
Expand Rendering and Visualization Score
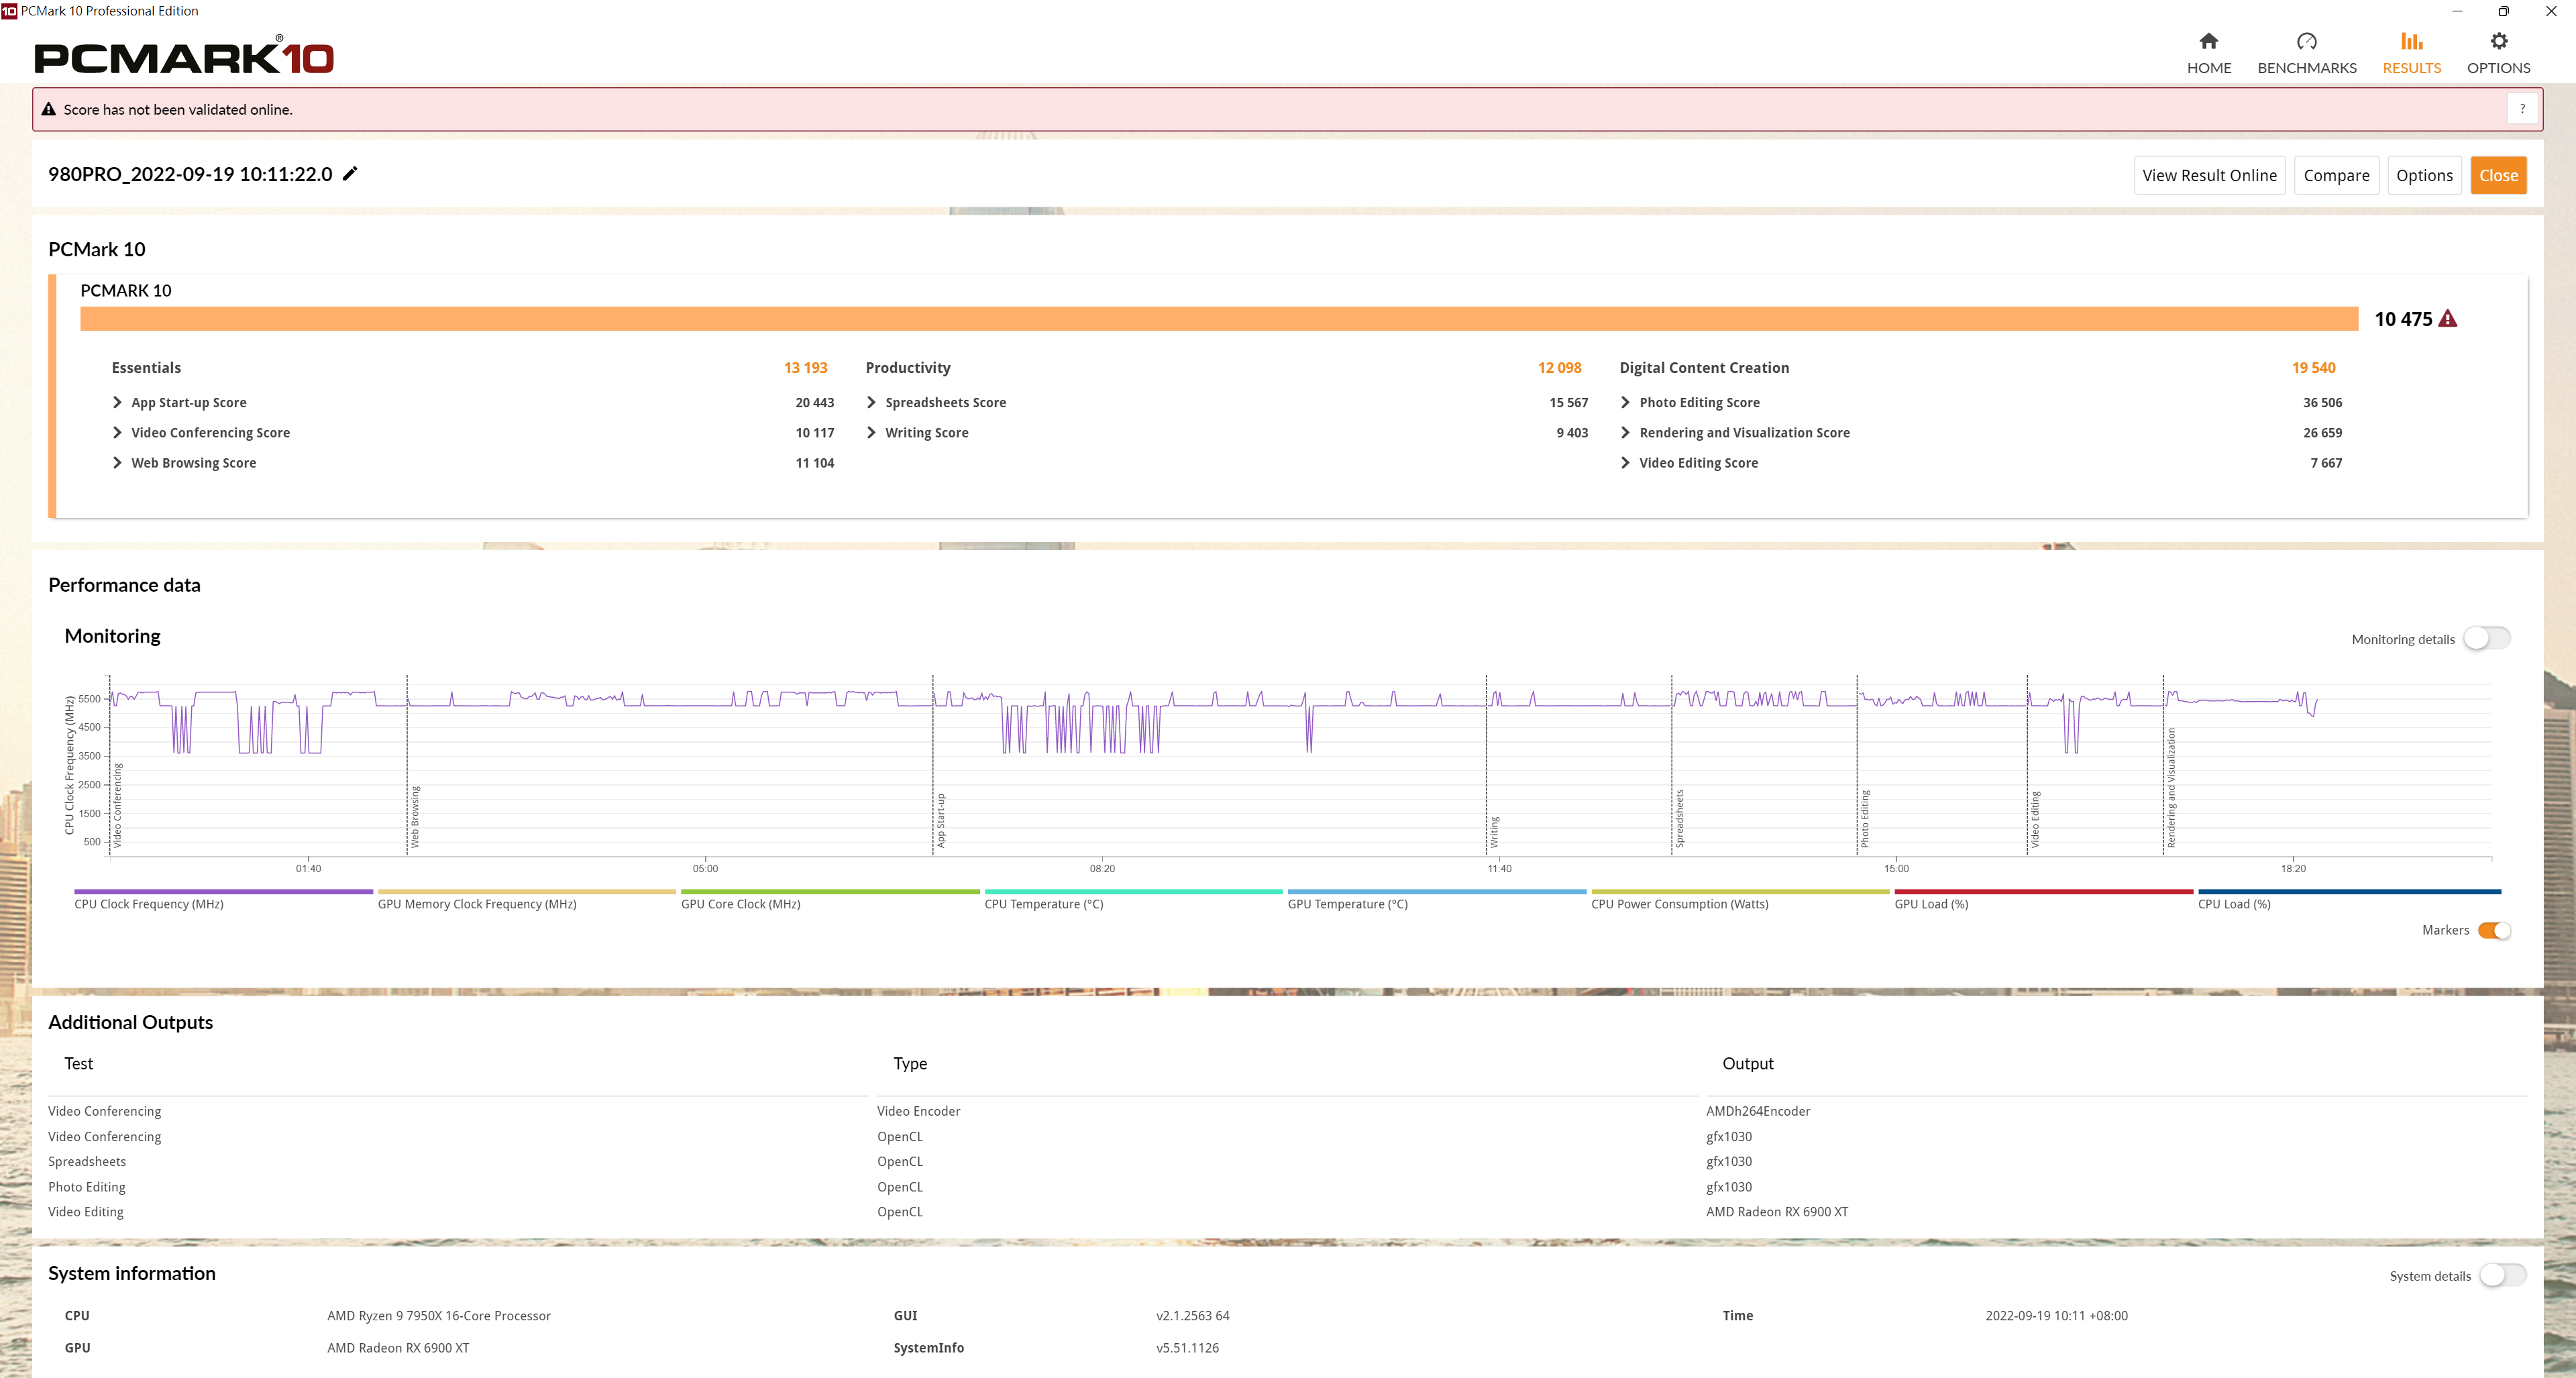point(1626,432)
